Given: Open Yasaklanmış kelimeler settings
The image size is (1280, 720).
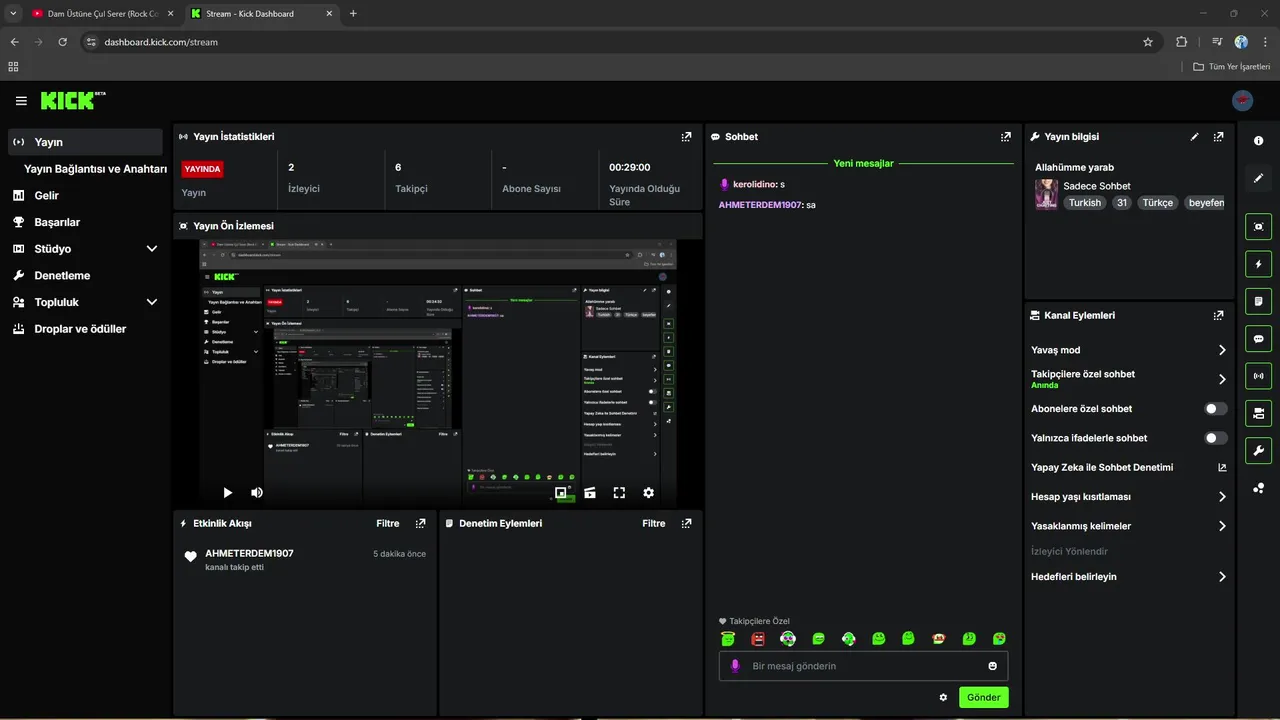Looking at the screenshot, I should tap(1128, 526).
